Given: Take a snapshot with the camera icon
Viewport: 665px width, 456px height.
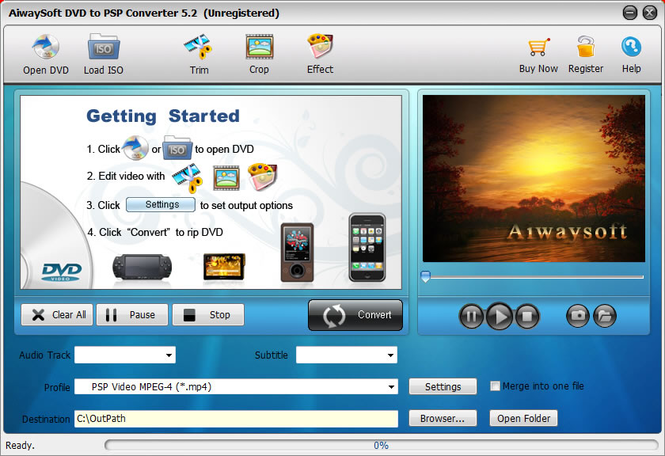Looking at the screenshot, I should tap(578, 316).
